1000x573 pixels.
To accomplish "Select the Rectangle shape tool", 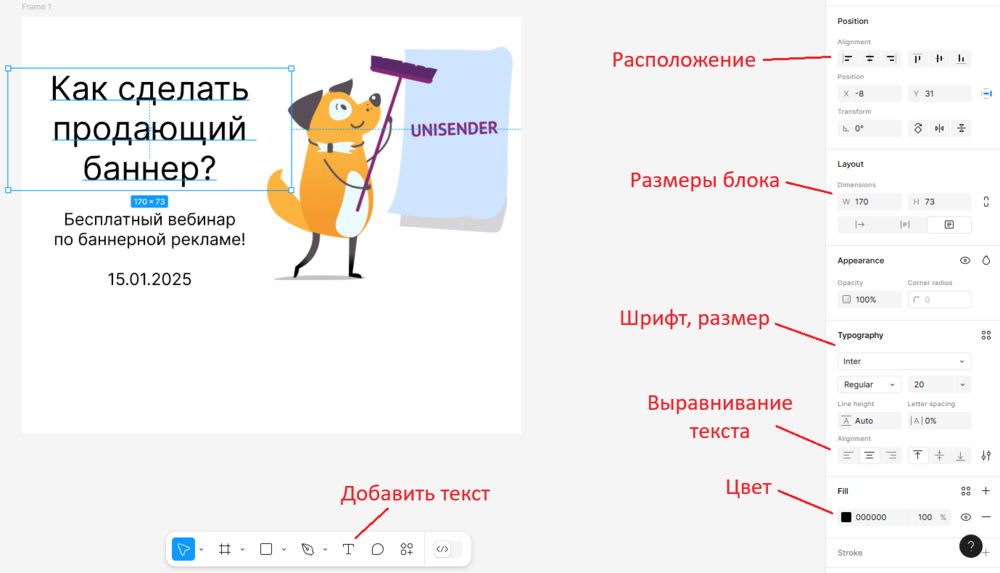I will tap(266, 549).
